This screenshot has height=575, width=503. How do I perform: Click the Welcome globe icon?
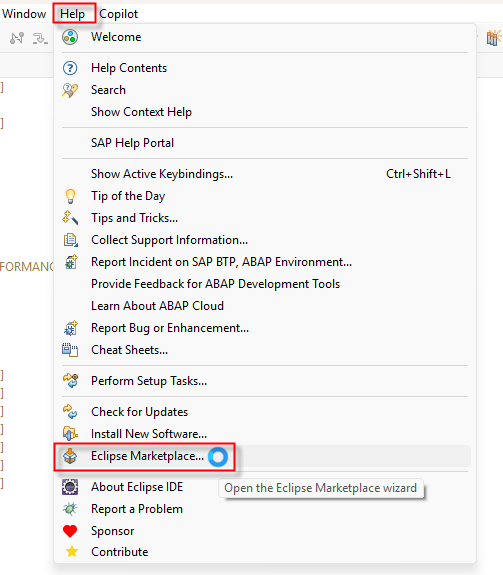(x=70, y=37)
